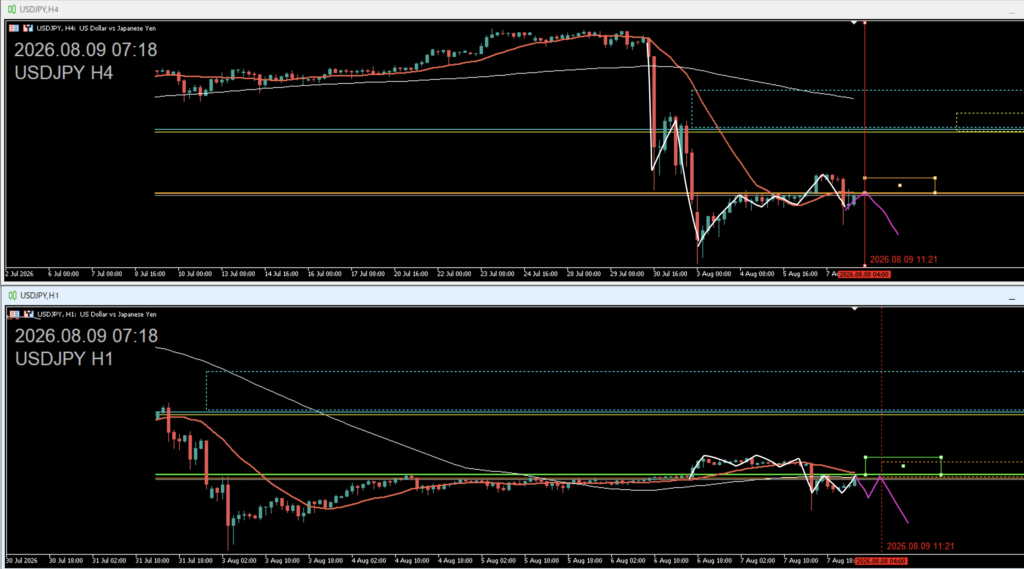This screenshot has height=569, width=1024.
Task: Click the 2026.08.09 07:18 label in H4 chart
Action: click(86, 50)
